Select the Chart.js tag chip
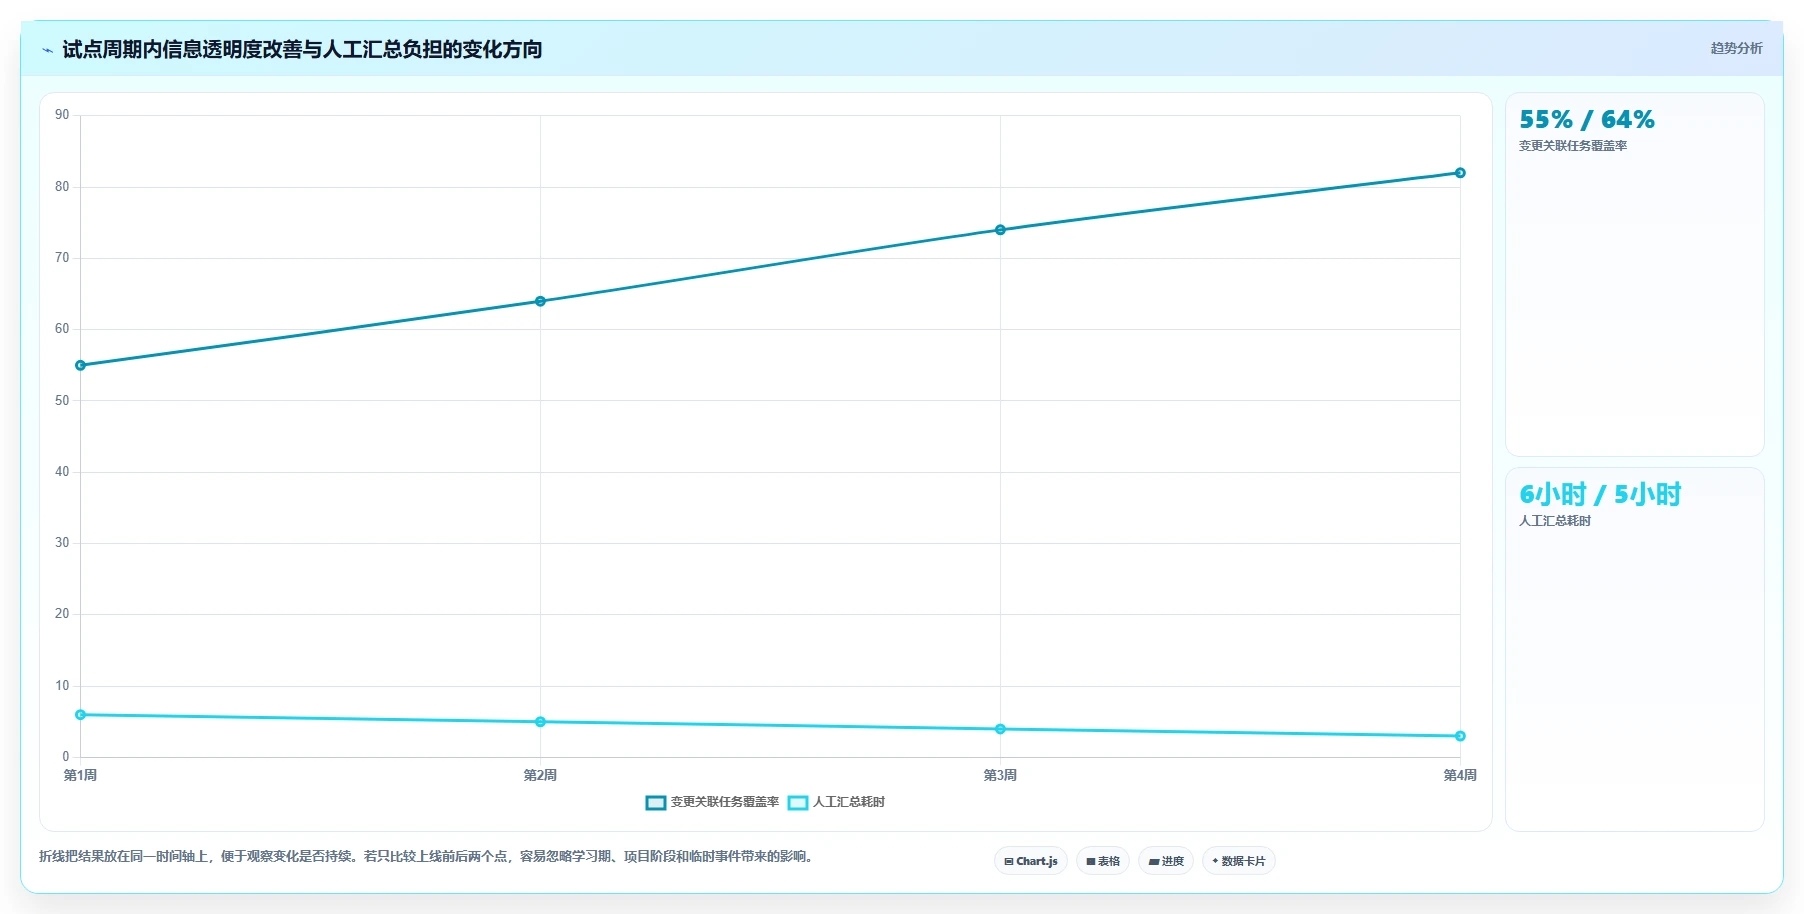 click(1031, 861)
